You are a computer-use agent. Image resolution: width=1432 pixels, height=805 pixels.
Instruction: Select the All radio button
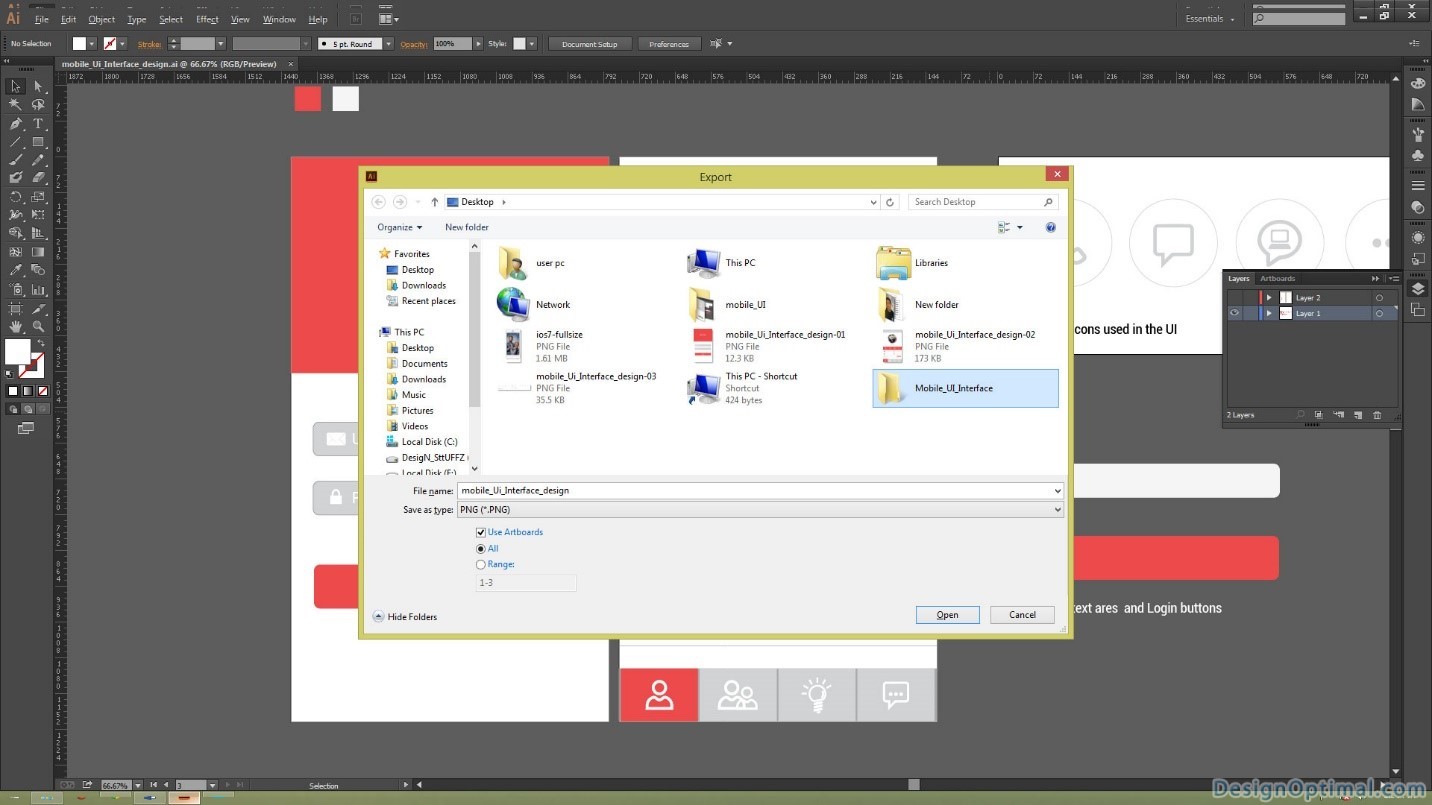pos(481,549)
